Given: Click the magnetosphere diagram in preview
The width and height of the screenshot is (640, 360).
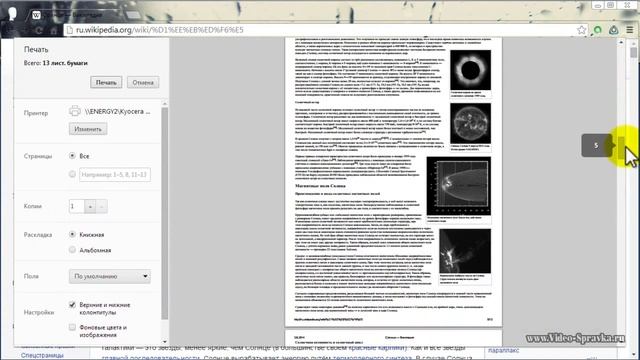Looking at the screenshot, I should pos(459,186).
